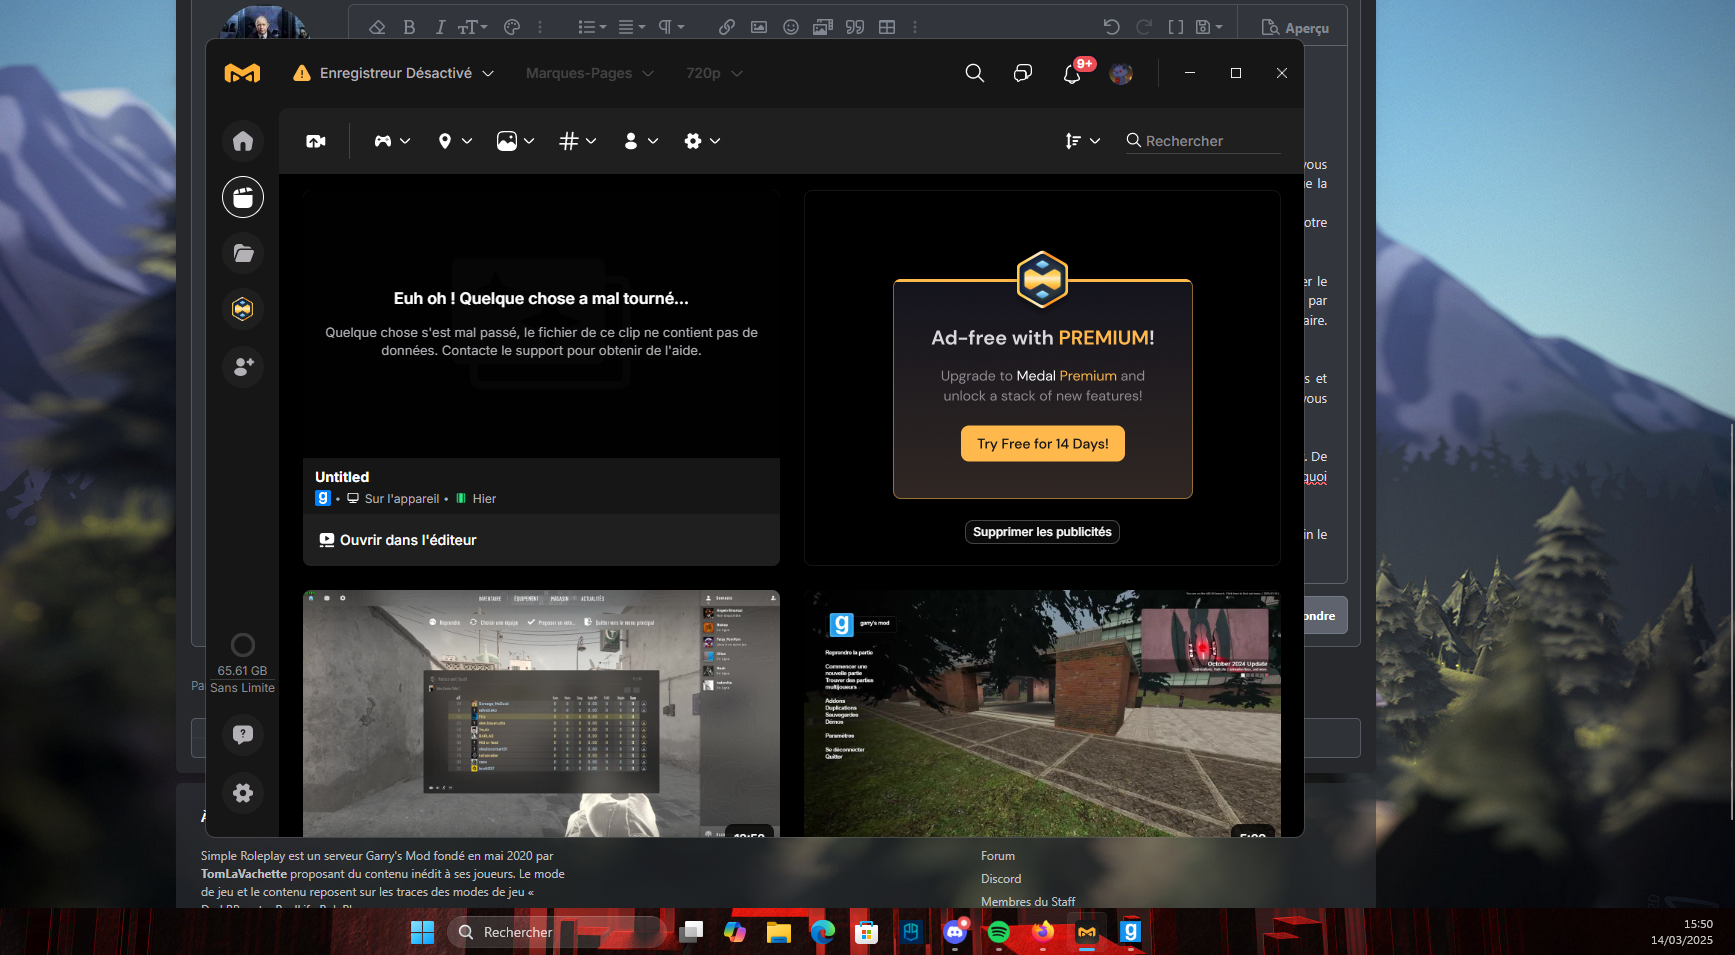Expand the people filter dropdown
Screen dimensions: 1735x955
pos(641,141)
